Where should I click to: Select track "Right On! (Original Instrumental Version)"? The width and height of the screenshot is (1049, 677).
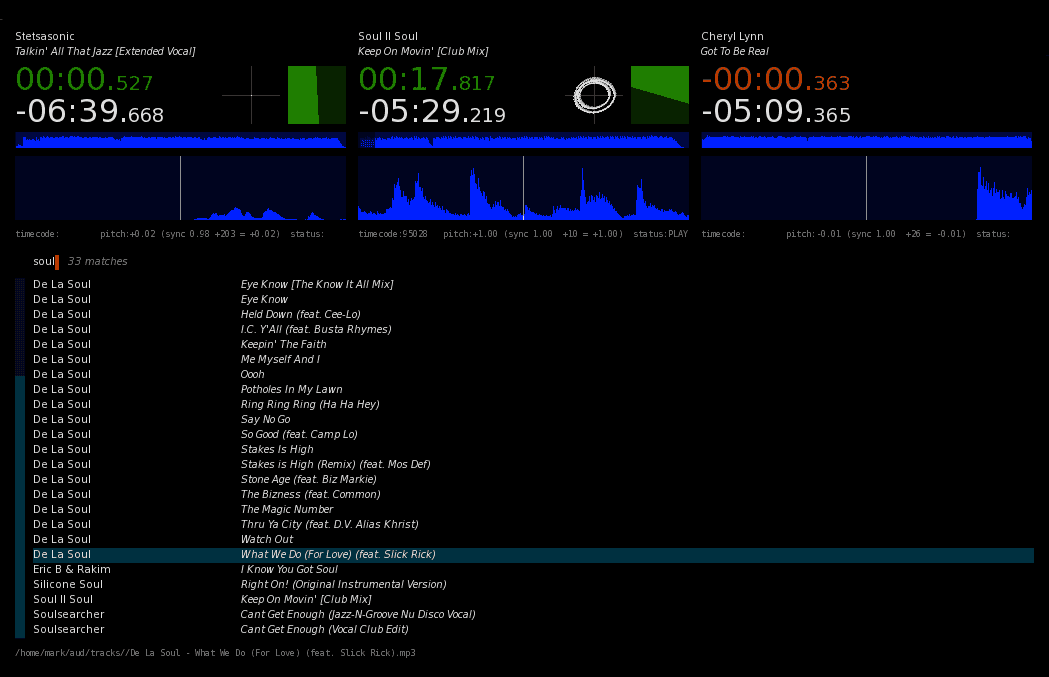(x=343, y=585)
